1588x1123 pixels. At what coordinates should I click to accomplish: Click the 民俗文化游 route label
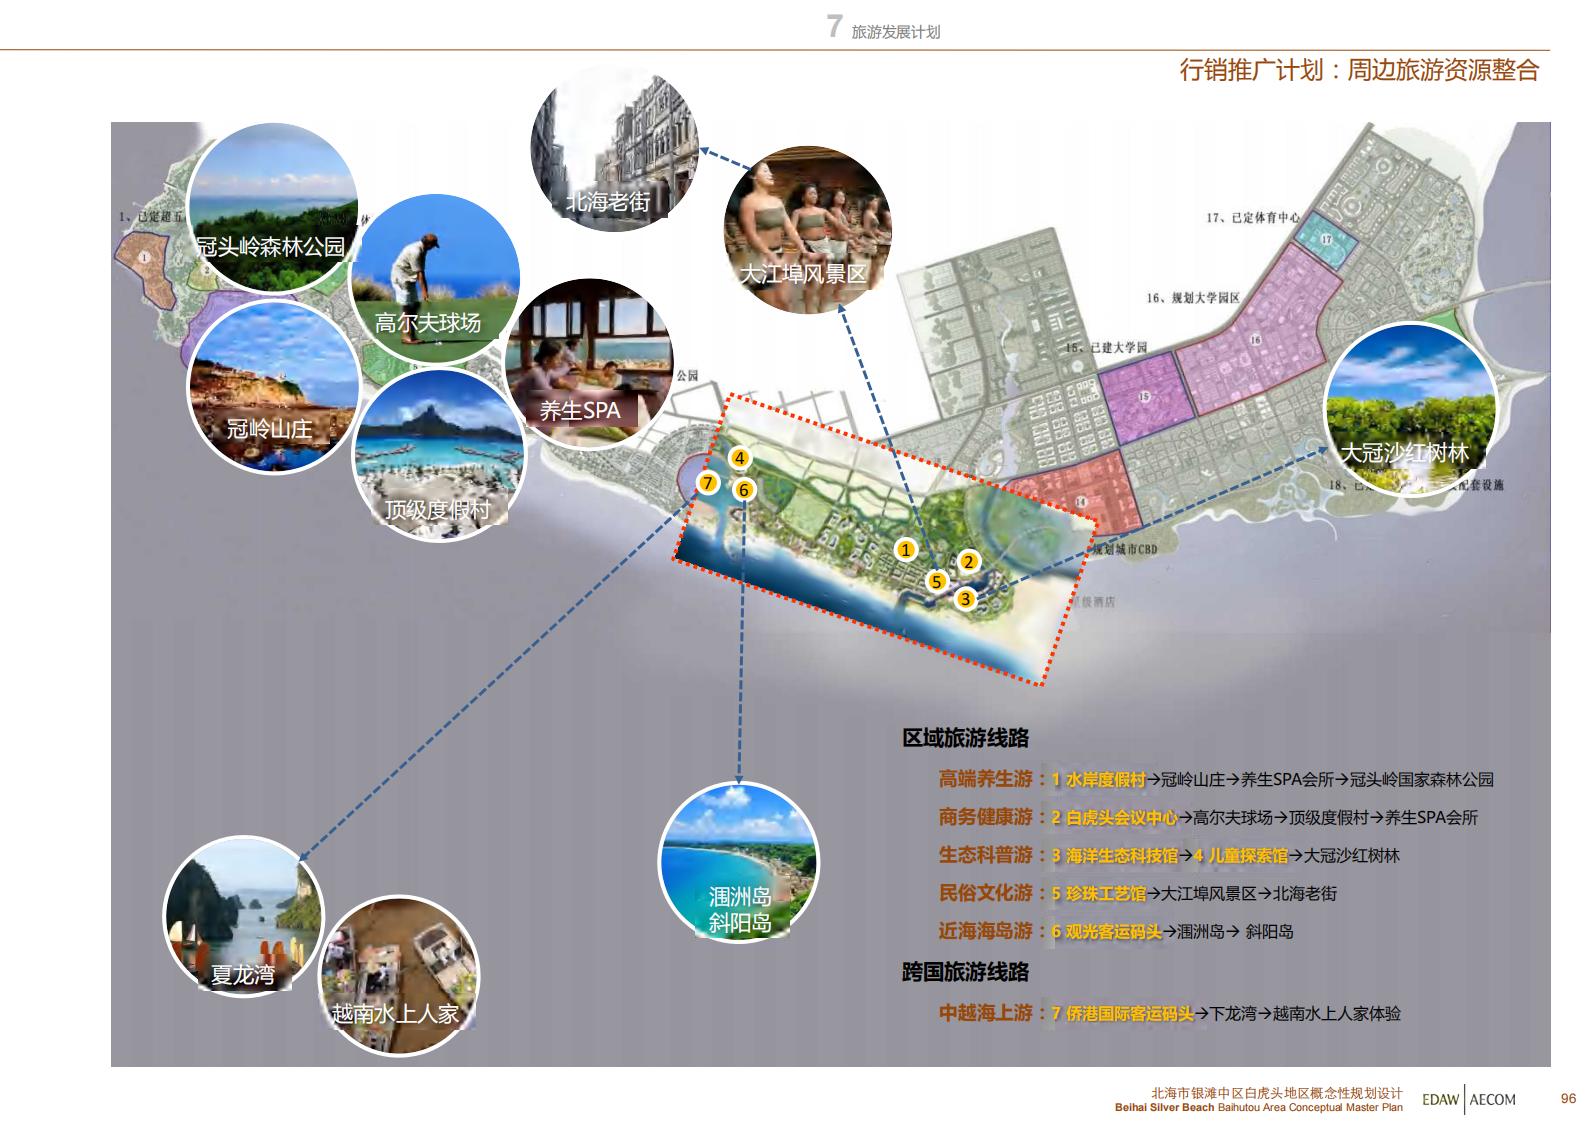[x=985, y=893]
